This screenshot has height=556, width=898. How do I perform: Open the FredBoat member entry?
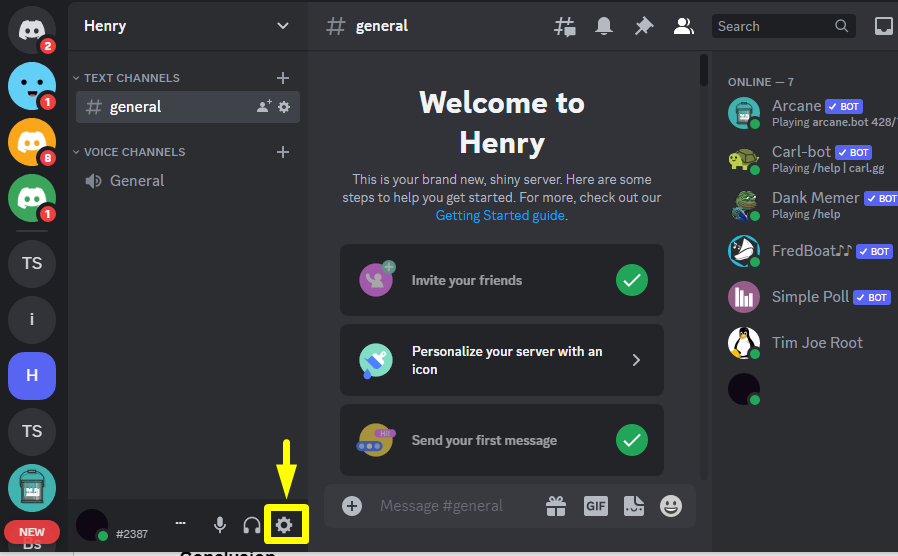coord(812,251)
